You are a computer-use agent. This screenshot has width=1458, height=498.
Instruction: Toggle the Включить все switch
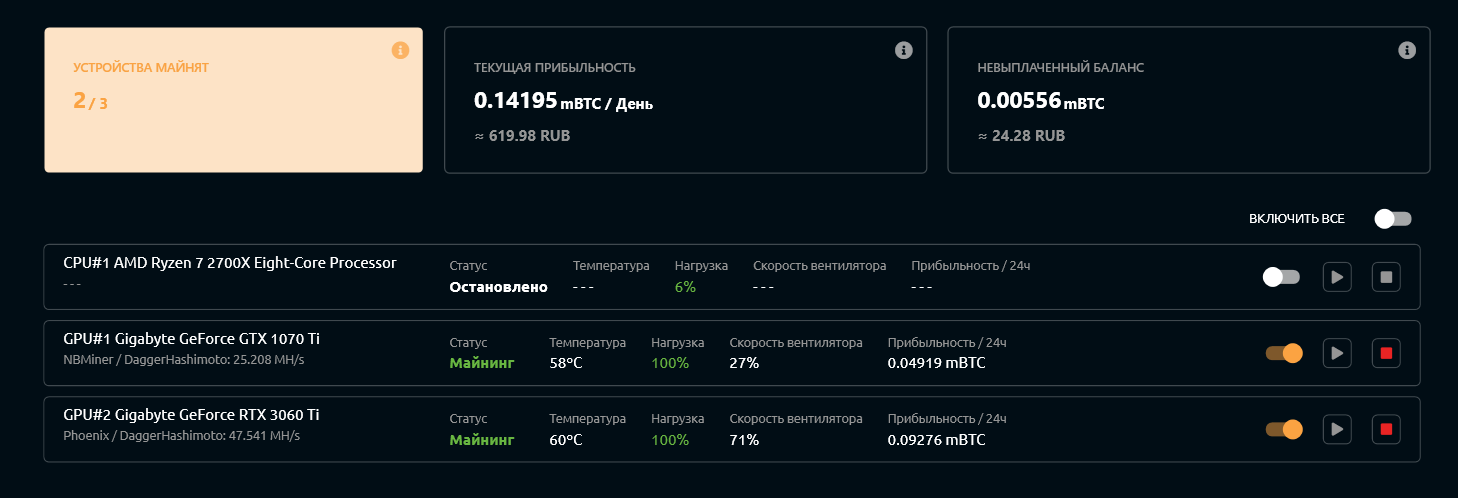1393,219
